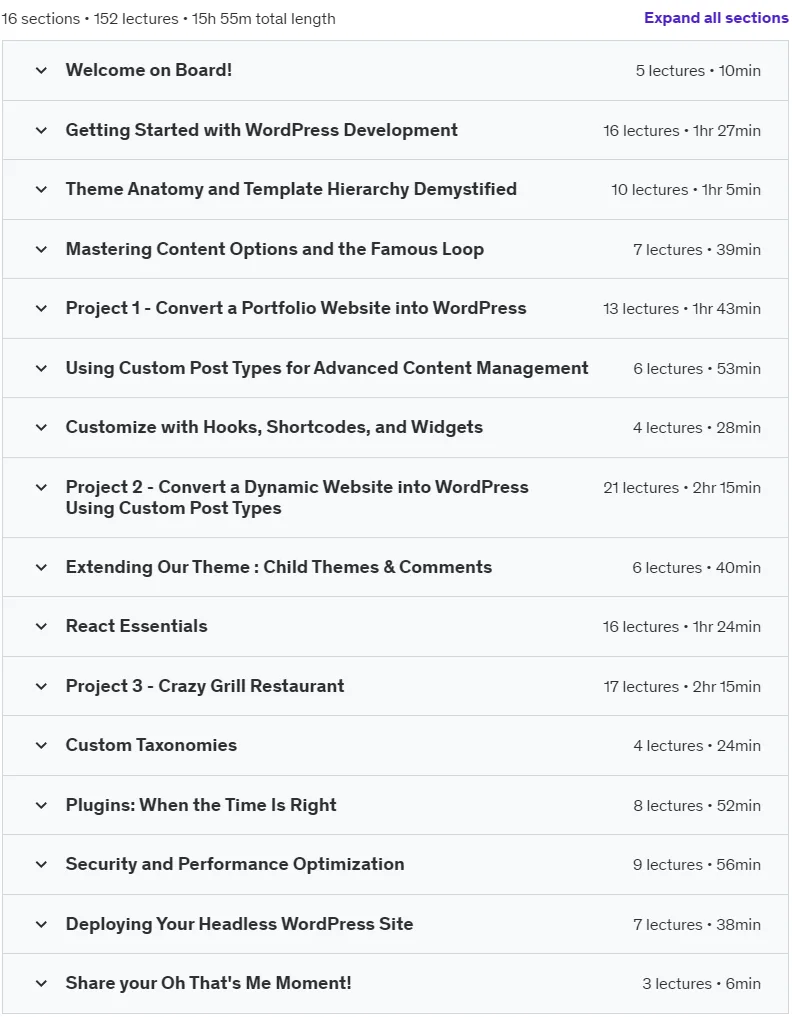Viewport: 792px width, 1017px height.
Task: Open the Project 2 Dynamic Website section title
Action: tap(297, 497)
